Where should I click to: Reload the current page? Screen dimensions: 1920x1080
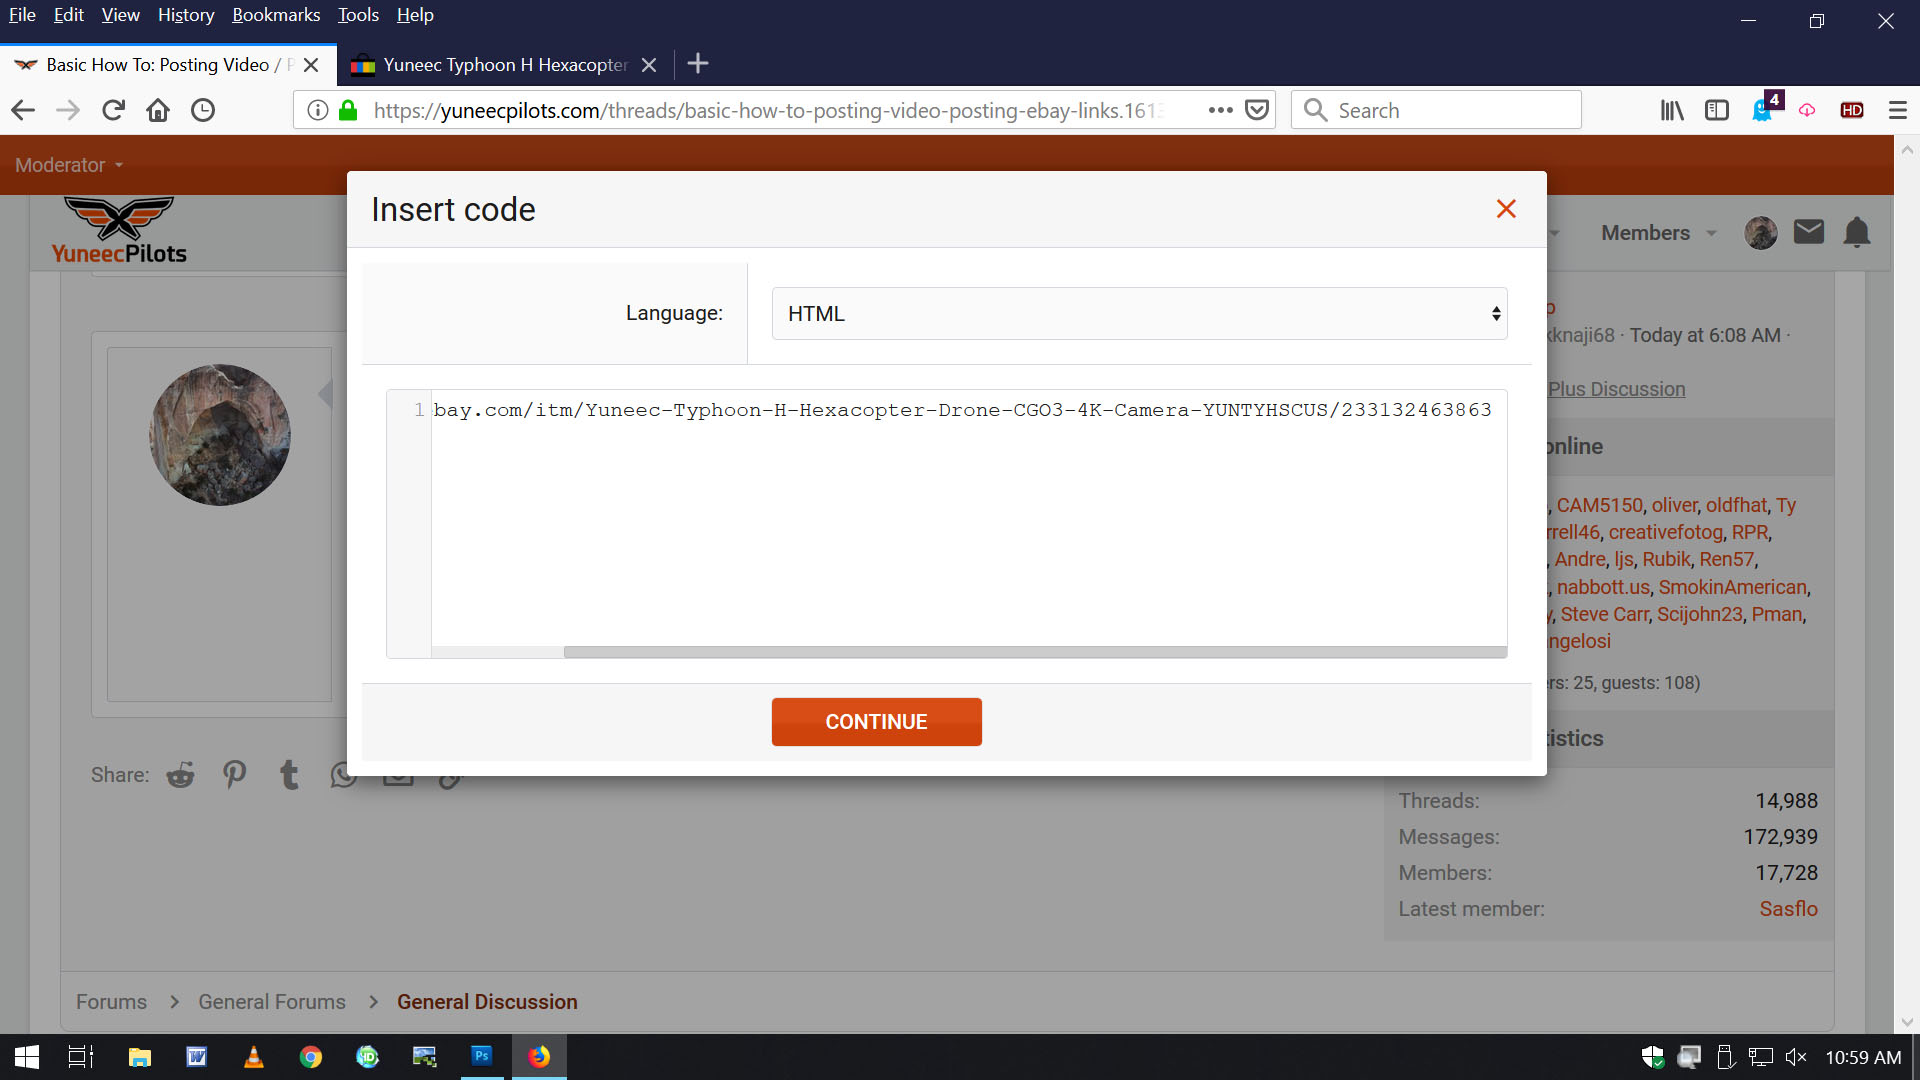(113, 110)
